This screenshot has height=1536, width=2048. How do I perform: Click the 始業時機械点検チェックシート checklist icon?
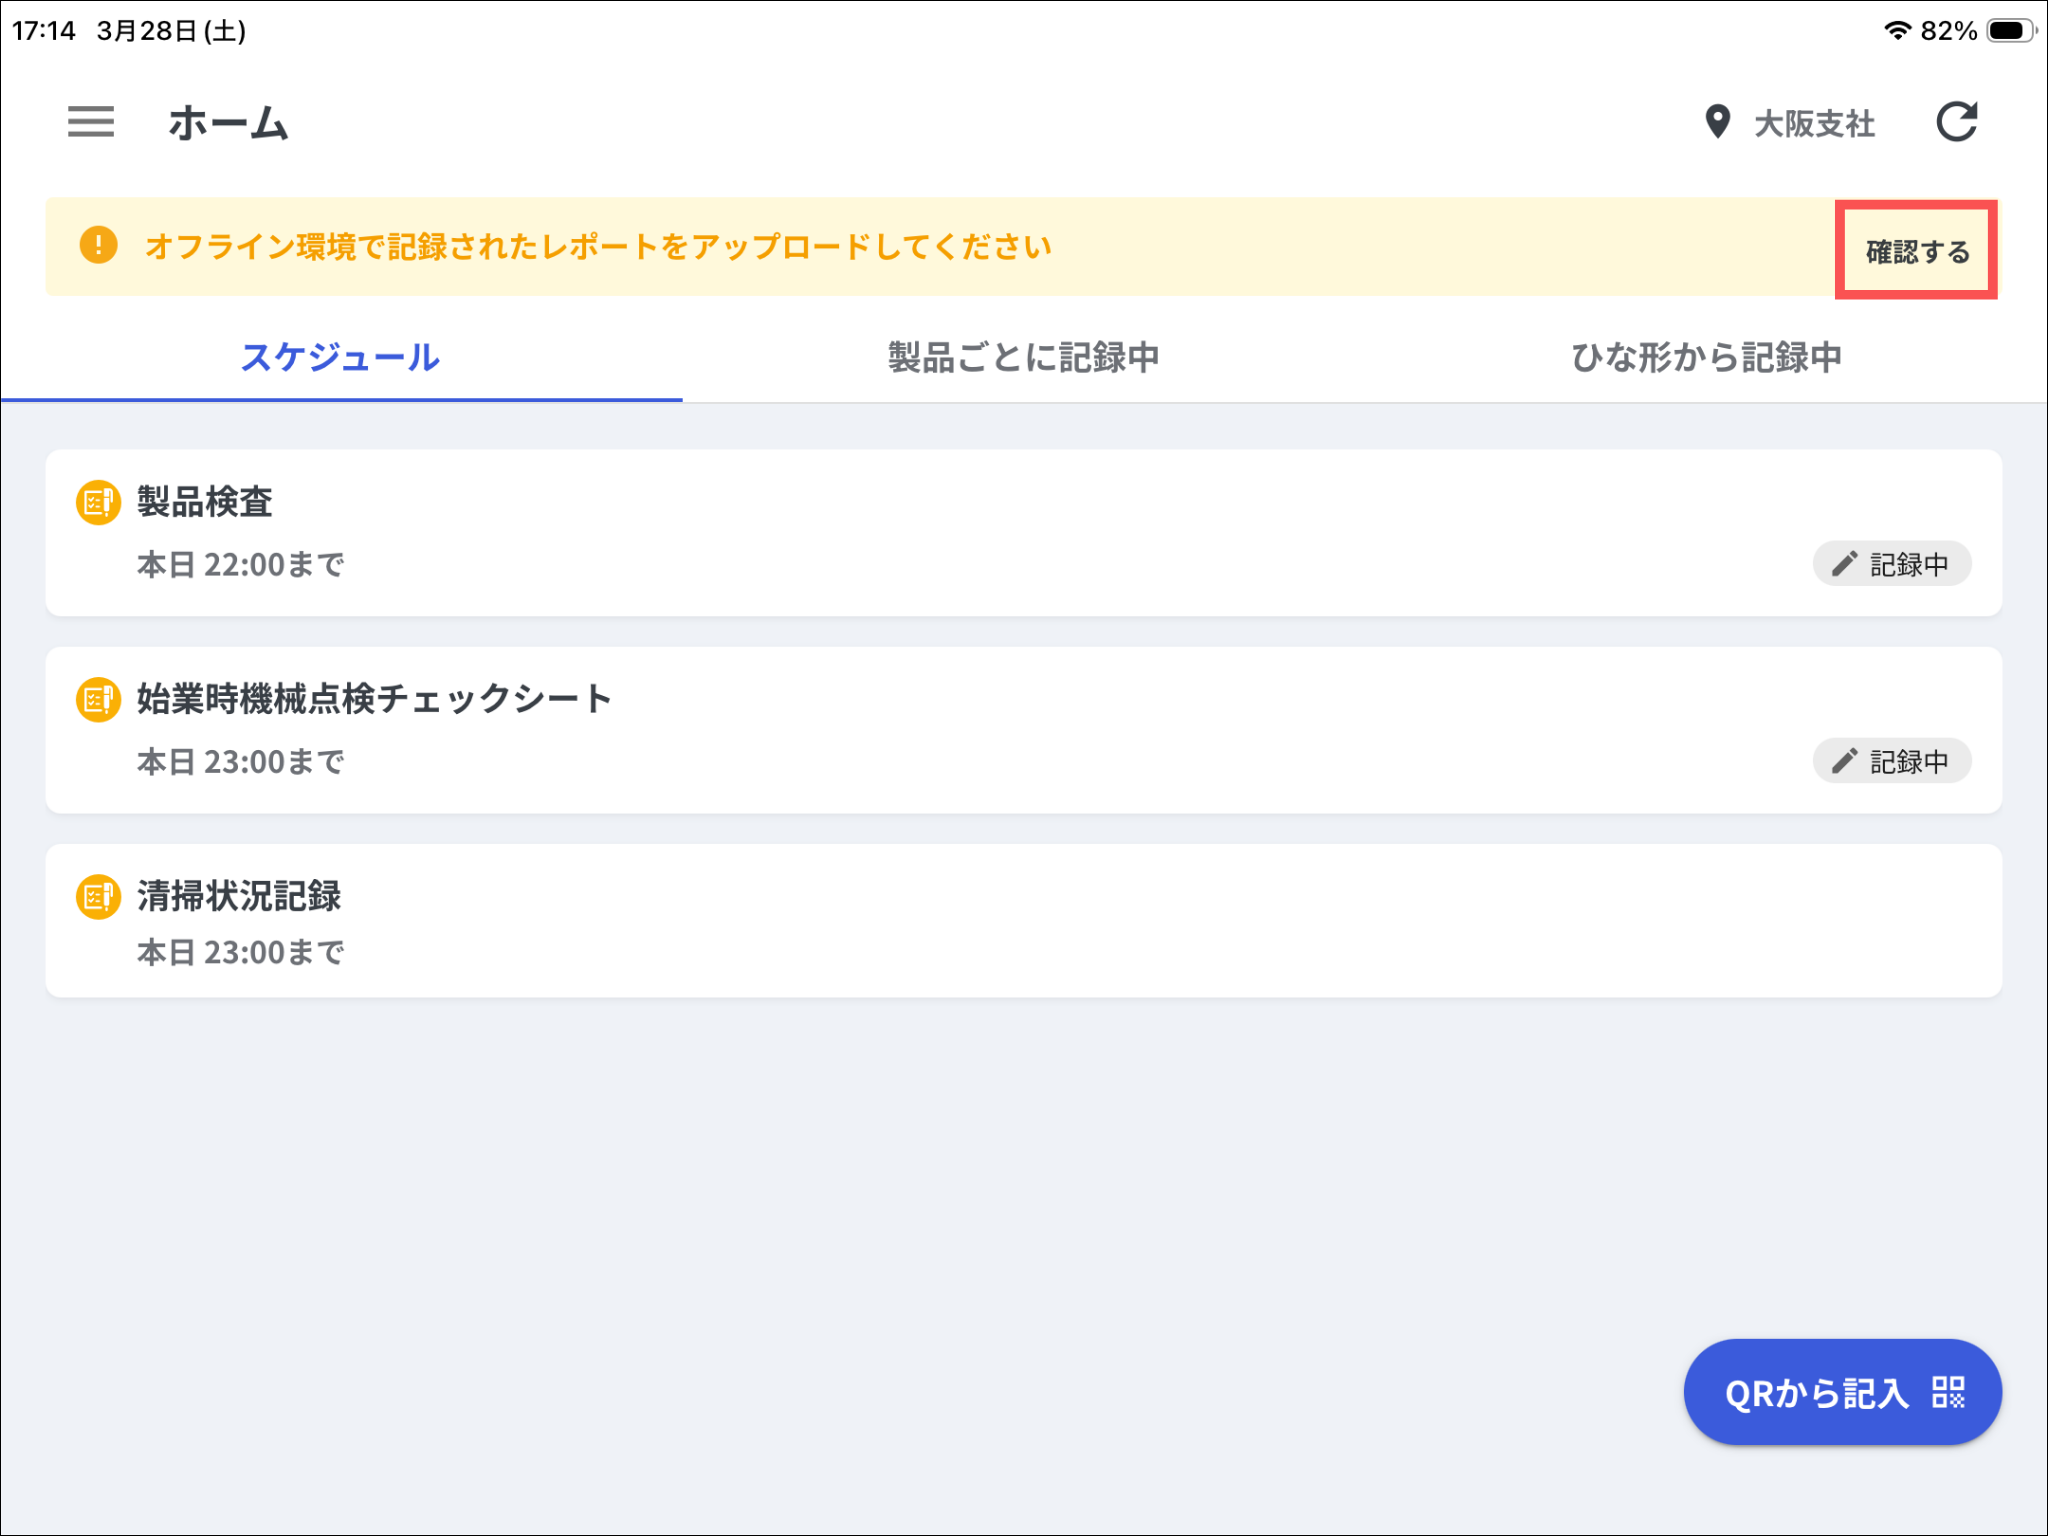click(98, 699)
